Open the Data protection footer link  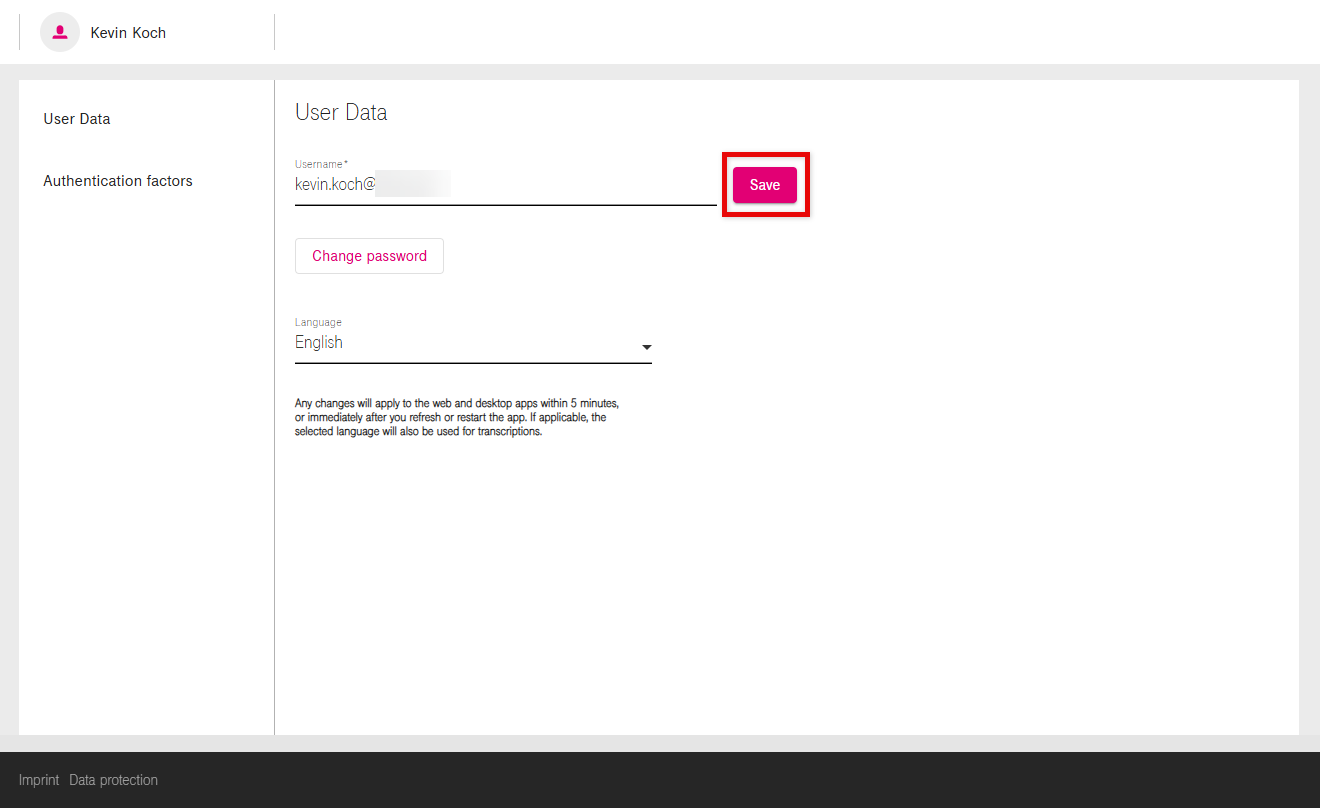(x=113, y=780)
